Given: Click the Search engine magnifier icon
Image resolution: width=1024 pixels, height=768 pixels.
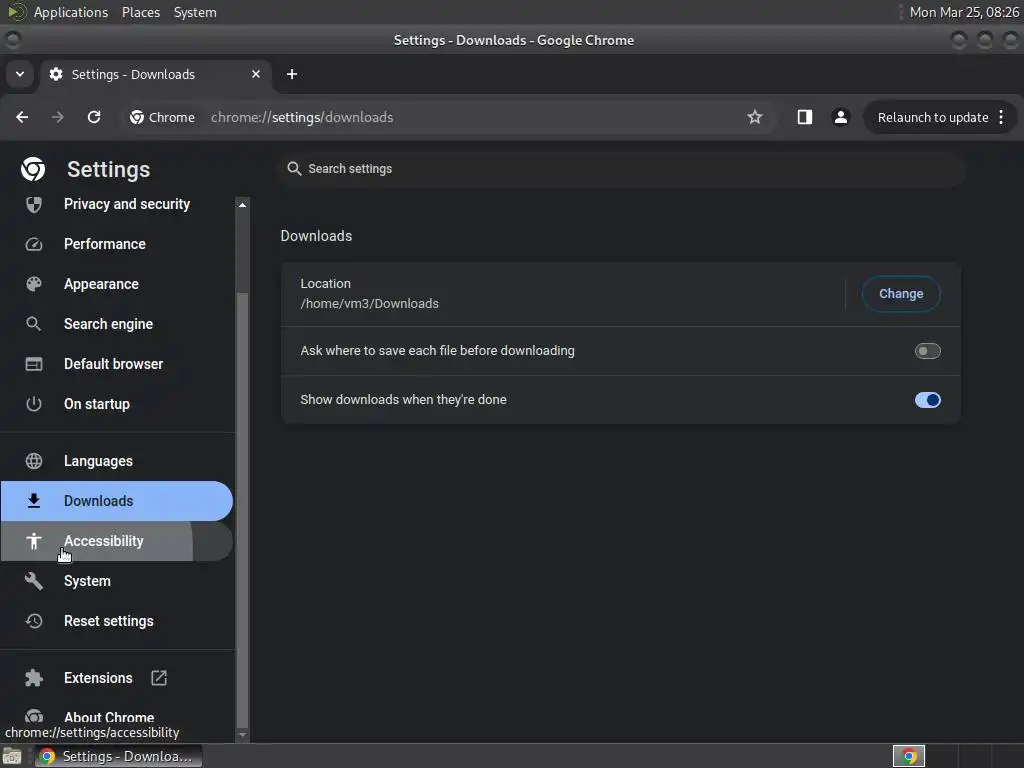Looking at the screenshot, I should tap(34, 324).
